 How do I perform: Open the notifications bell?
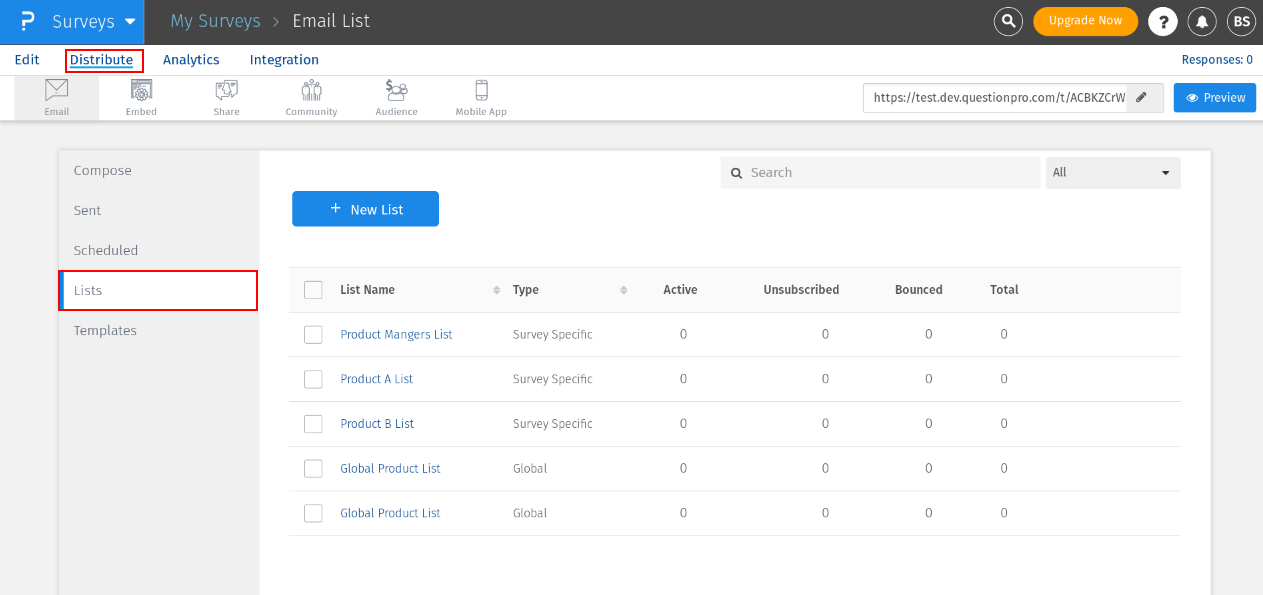tap(1202, 21)
